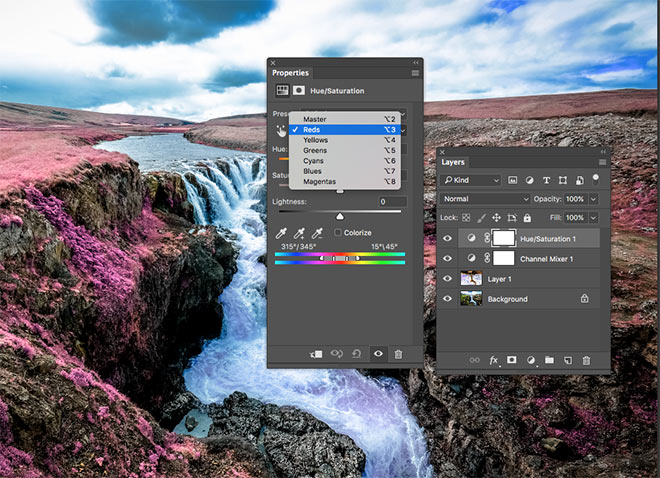
Task: Filter layers by type layers icon
Action: pyautogui.click(x=546, y=180)
